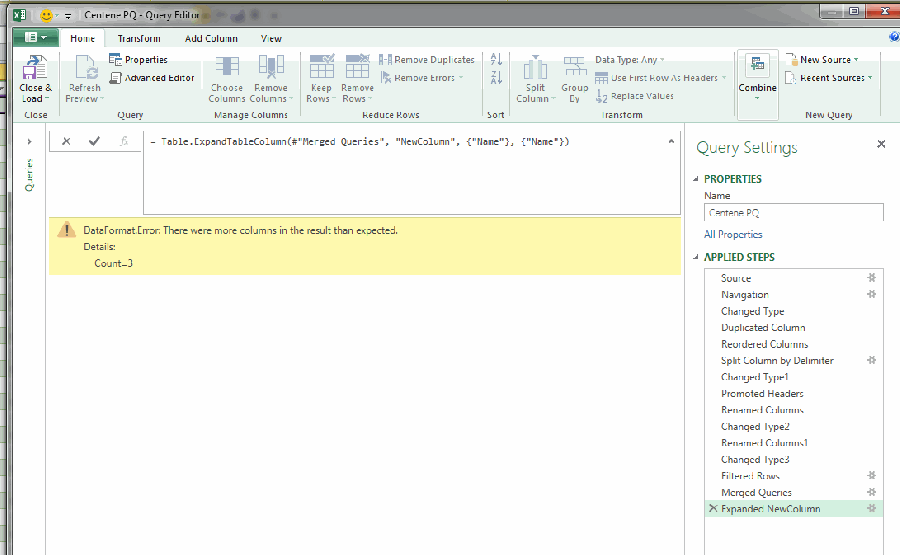Click the Group By icon
Image resolution: width=900 pixels, height=555 pixels.
[574, 67]
